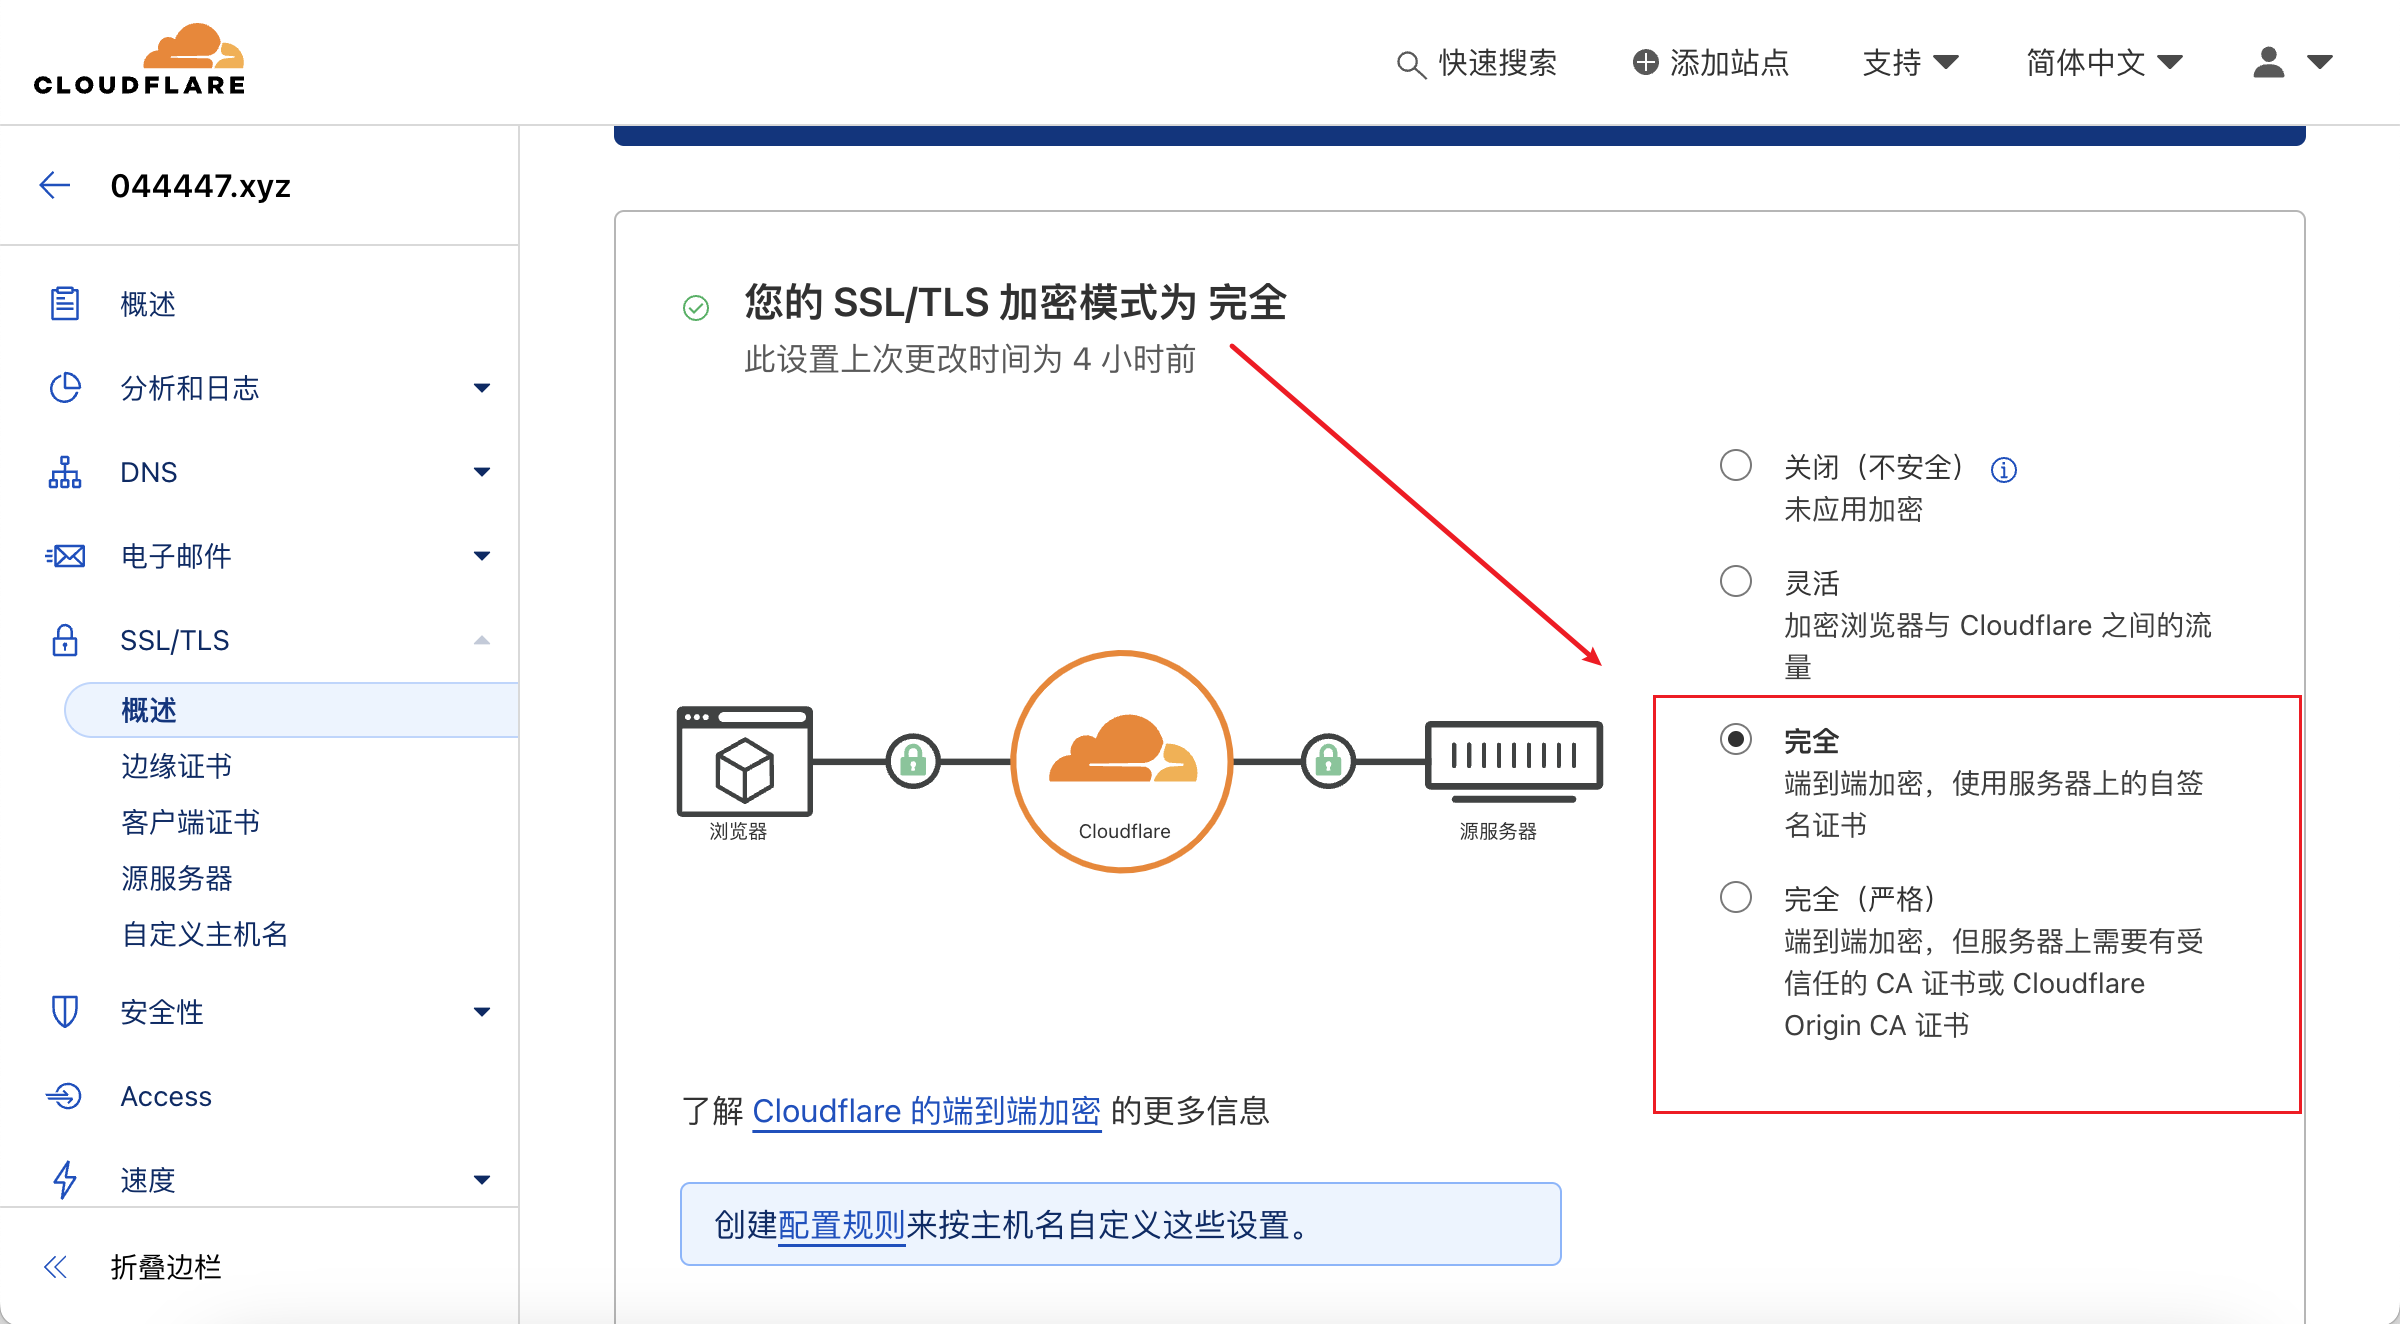
Task: Choose the 完全（严格）radio option
Action: 1735,897
